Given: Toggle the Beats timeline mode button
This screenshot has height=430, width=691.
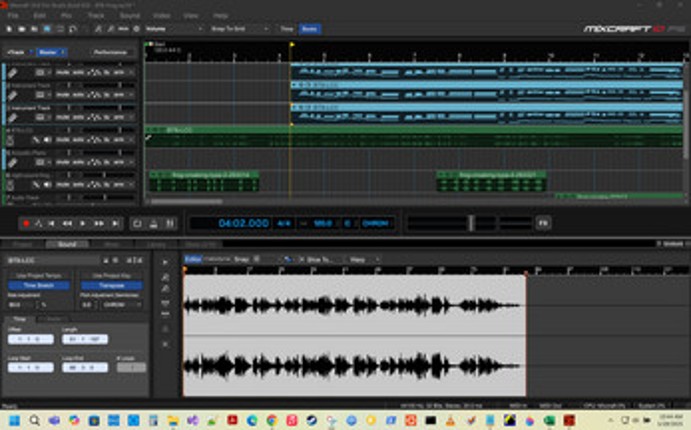Looking at the screenshot, I should [311, 29].
